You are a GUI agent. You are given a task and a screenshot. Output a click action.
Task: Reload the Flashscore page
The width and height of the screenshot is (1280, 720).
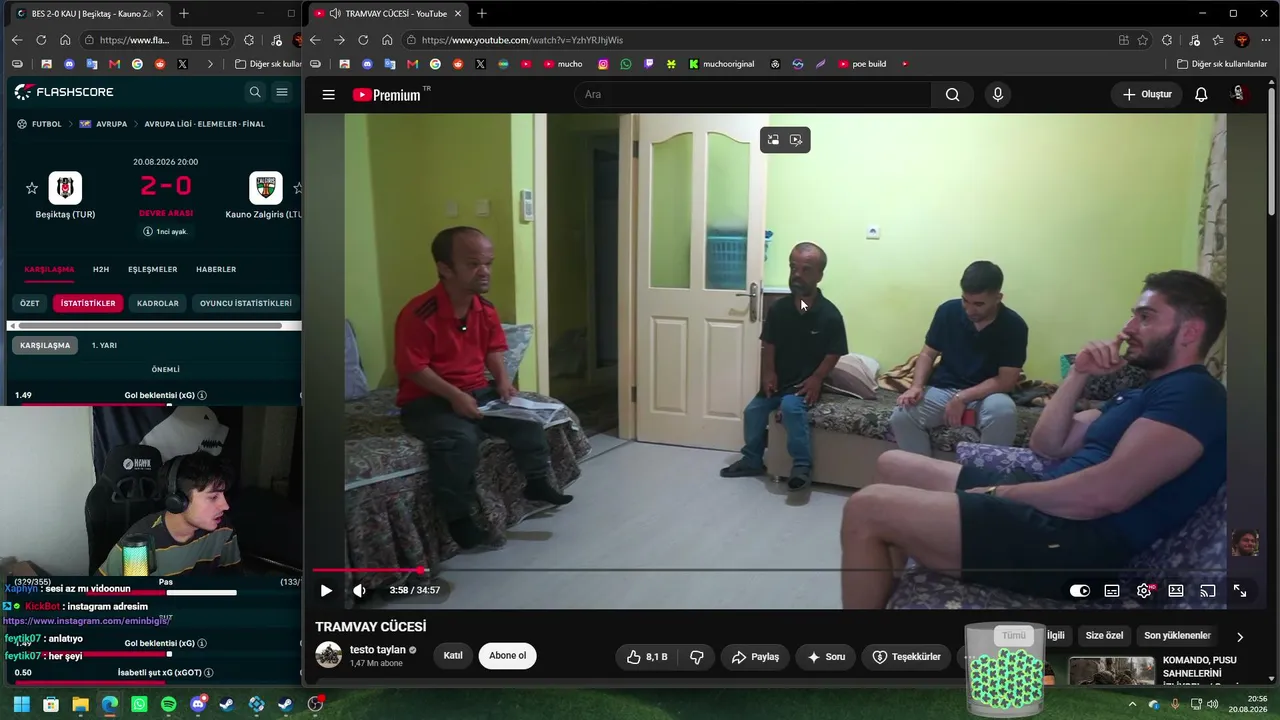(x=41, y=40)
